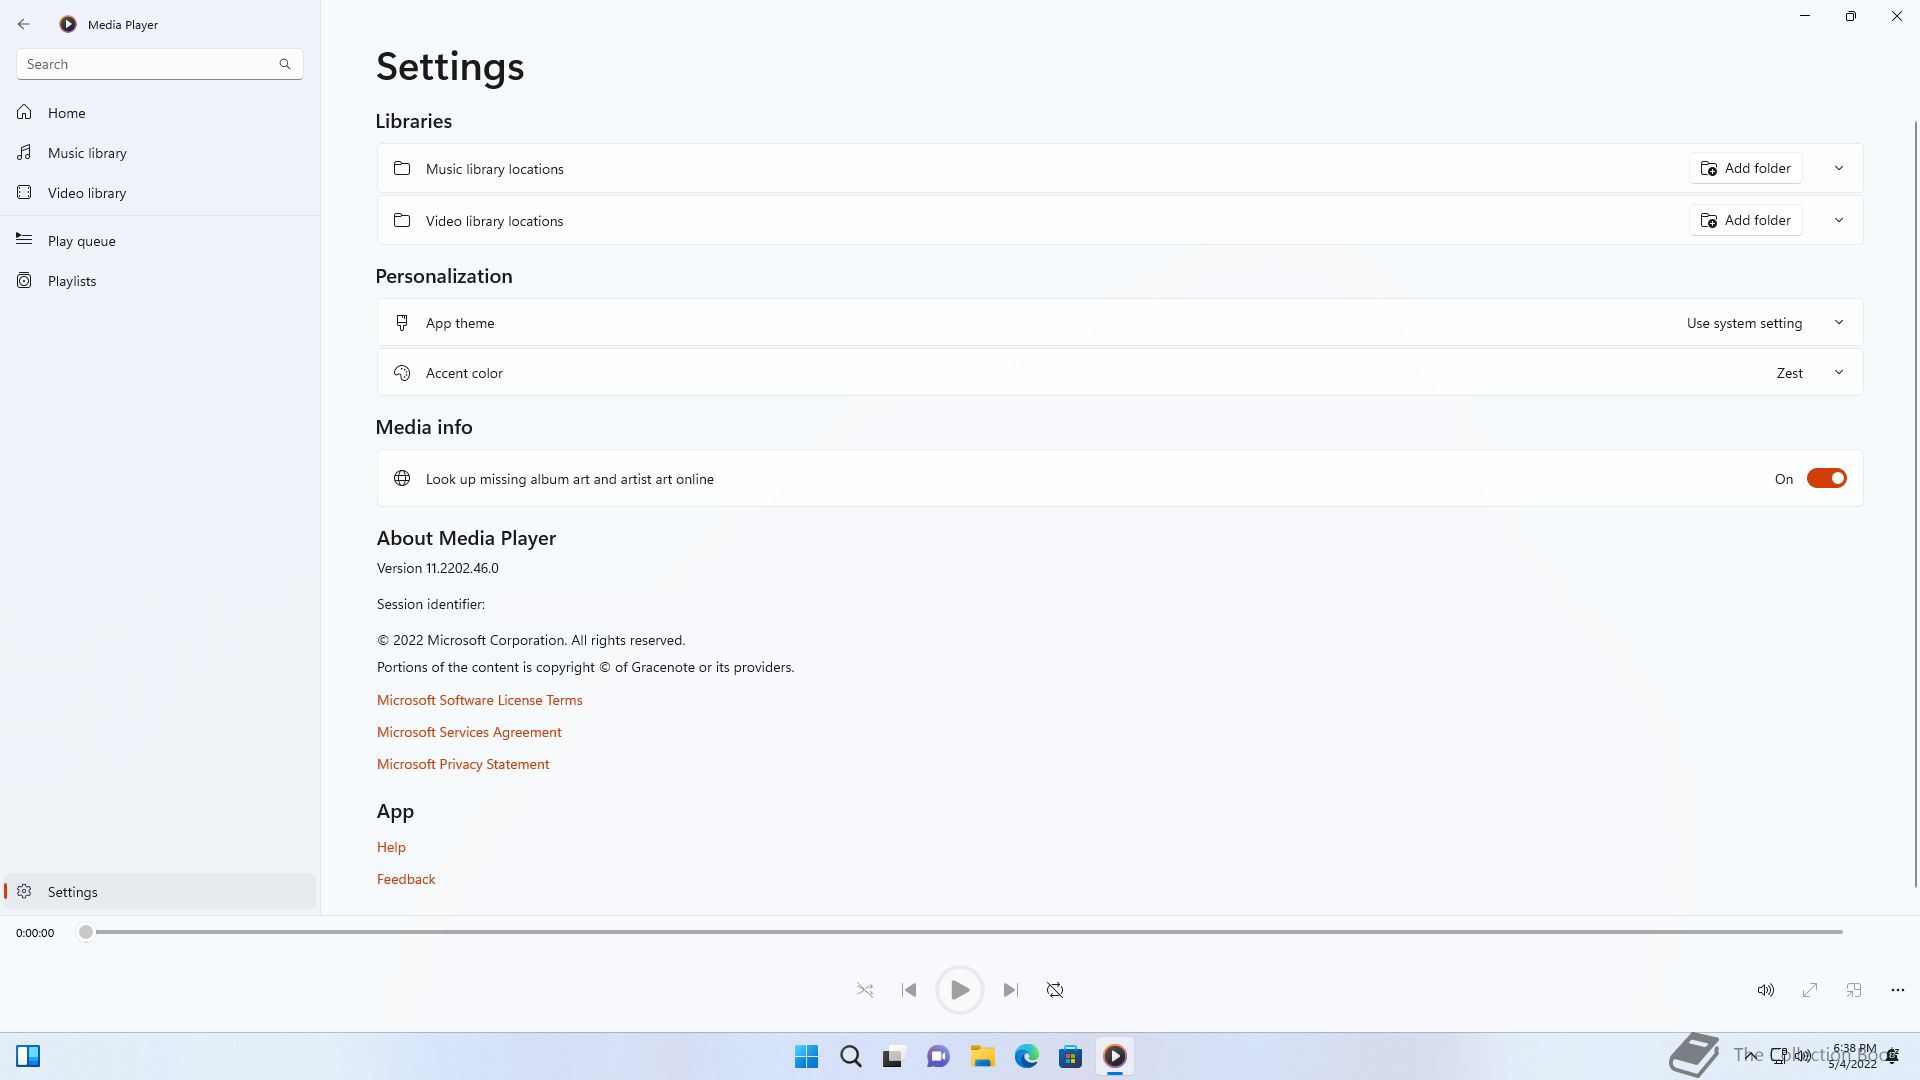Screen dimensions: 1920x1080
Task: Click the playback seek slider
Action: coord(962,932)
